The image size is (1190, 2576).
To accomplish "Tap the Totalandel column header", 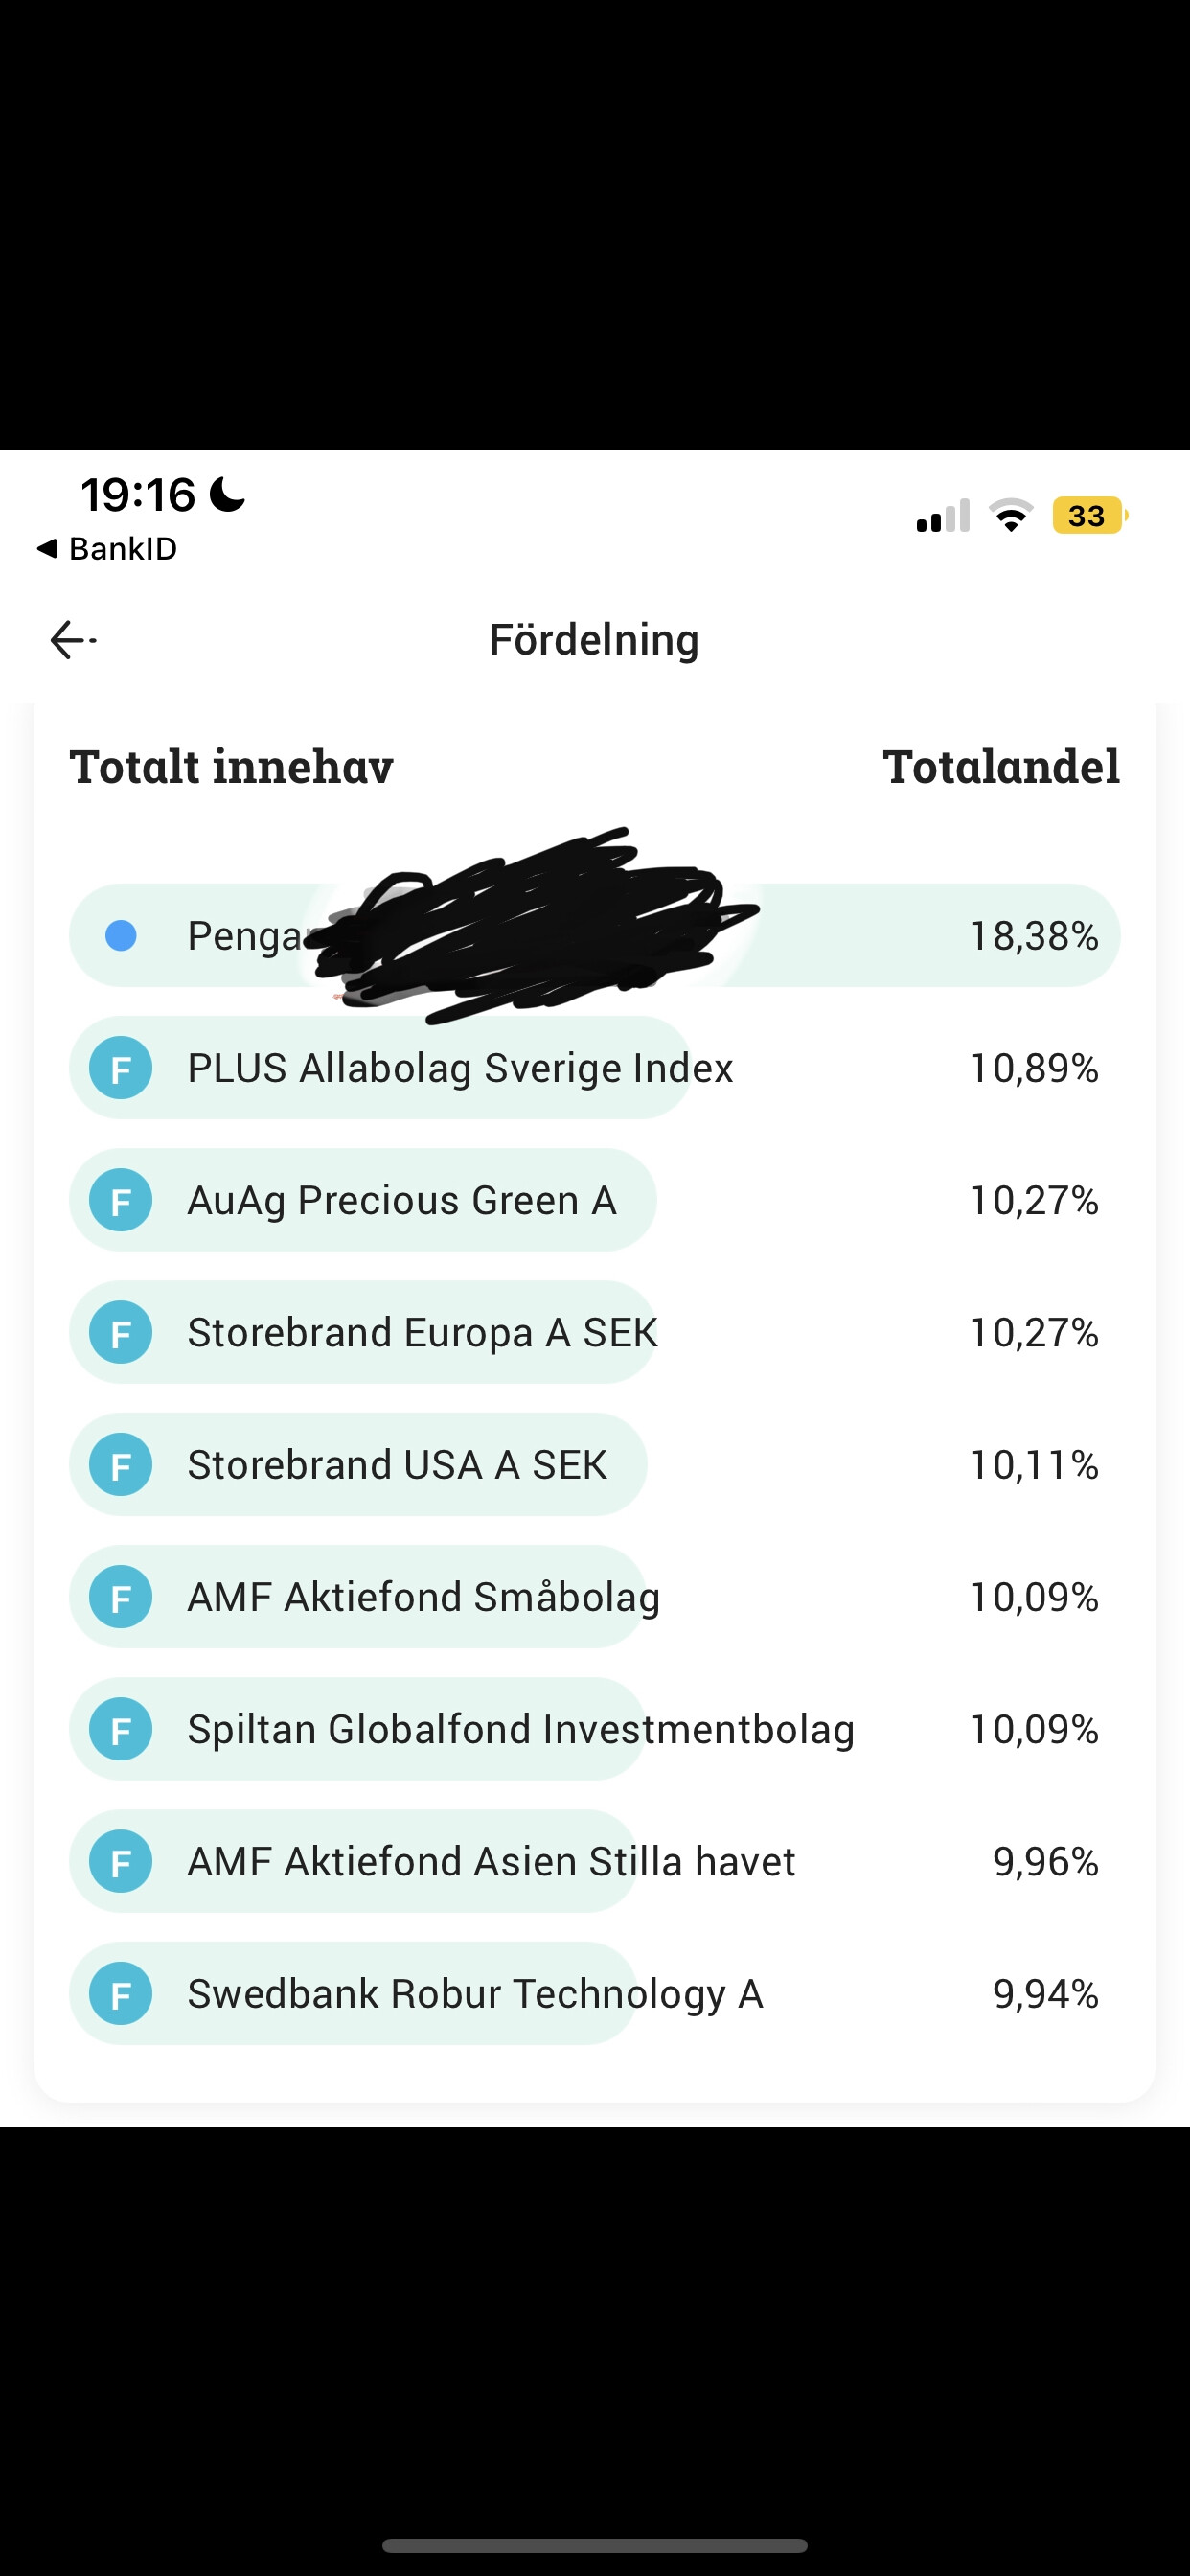I will click(x=1001, y=767).
